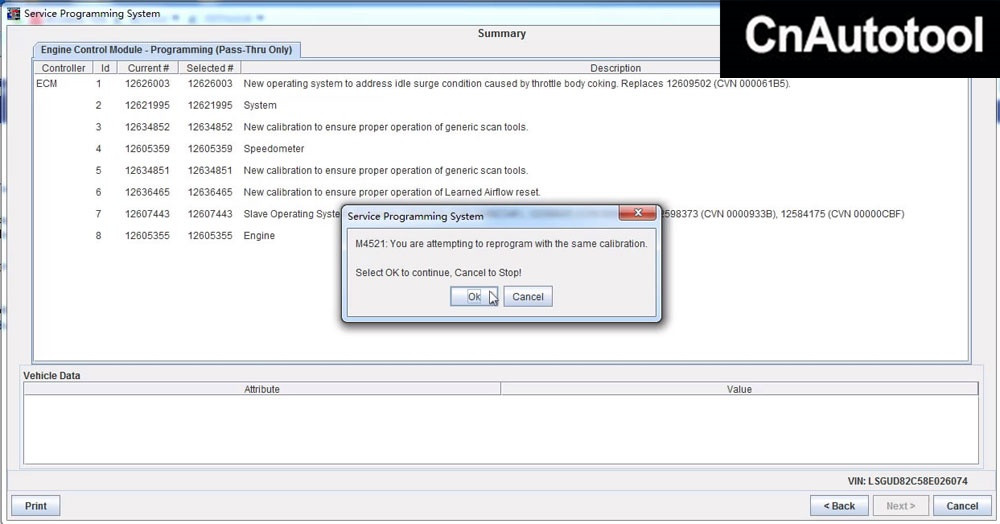1000x524 pixels.
Task: Click the Engine description row
Action: (259, 235)
